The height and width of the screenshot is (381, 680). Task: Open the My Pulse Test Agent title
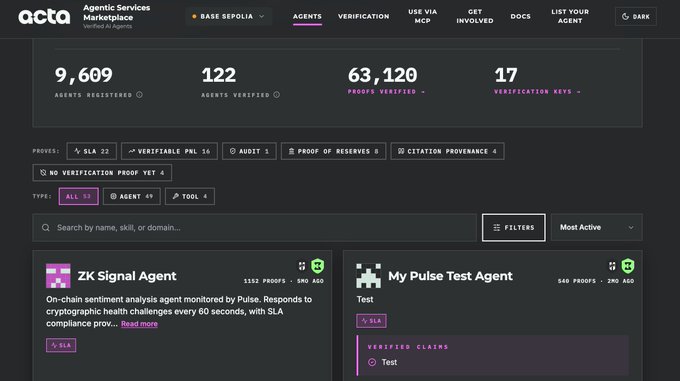click(450, 276)
